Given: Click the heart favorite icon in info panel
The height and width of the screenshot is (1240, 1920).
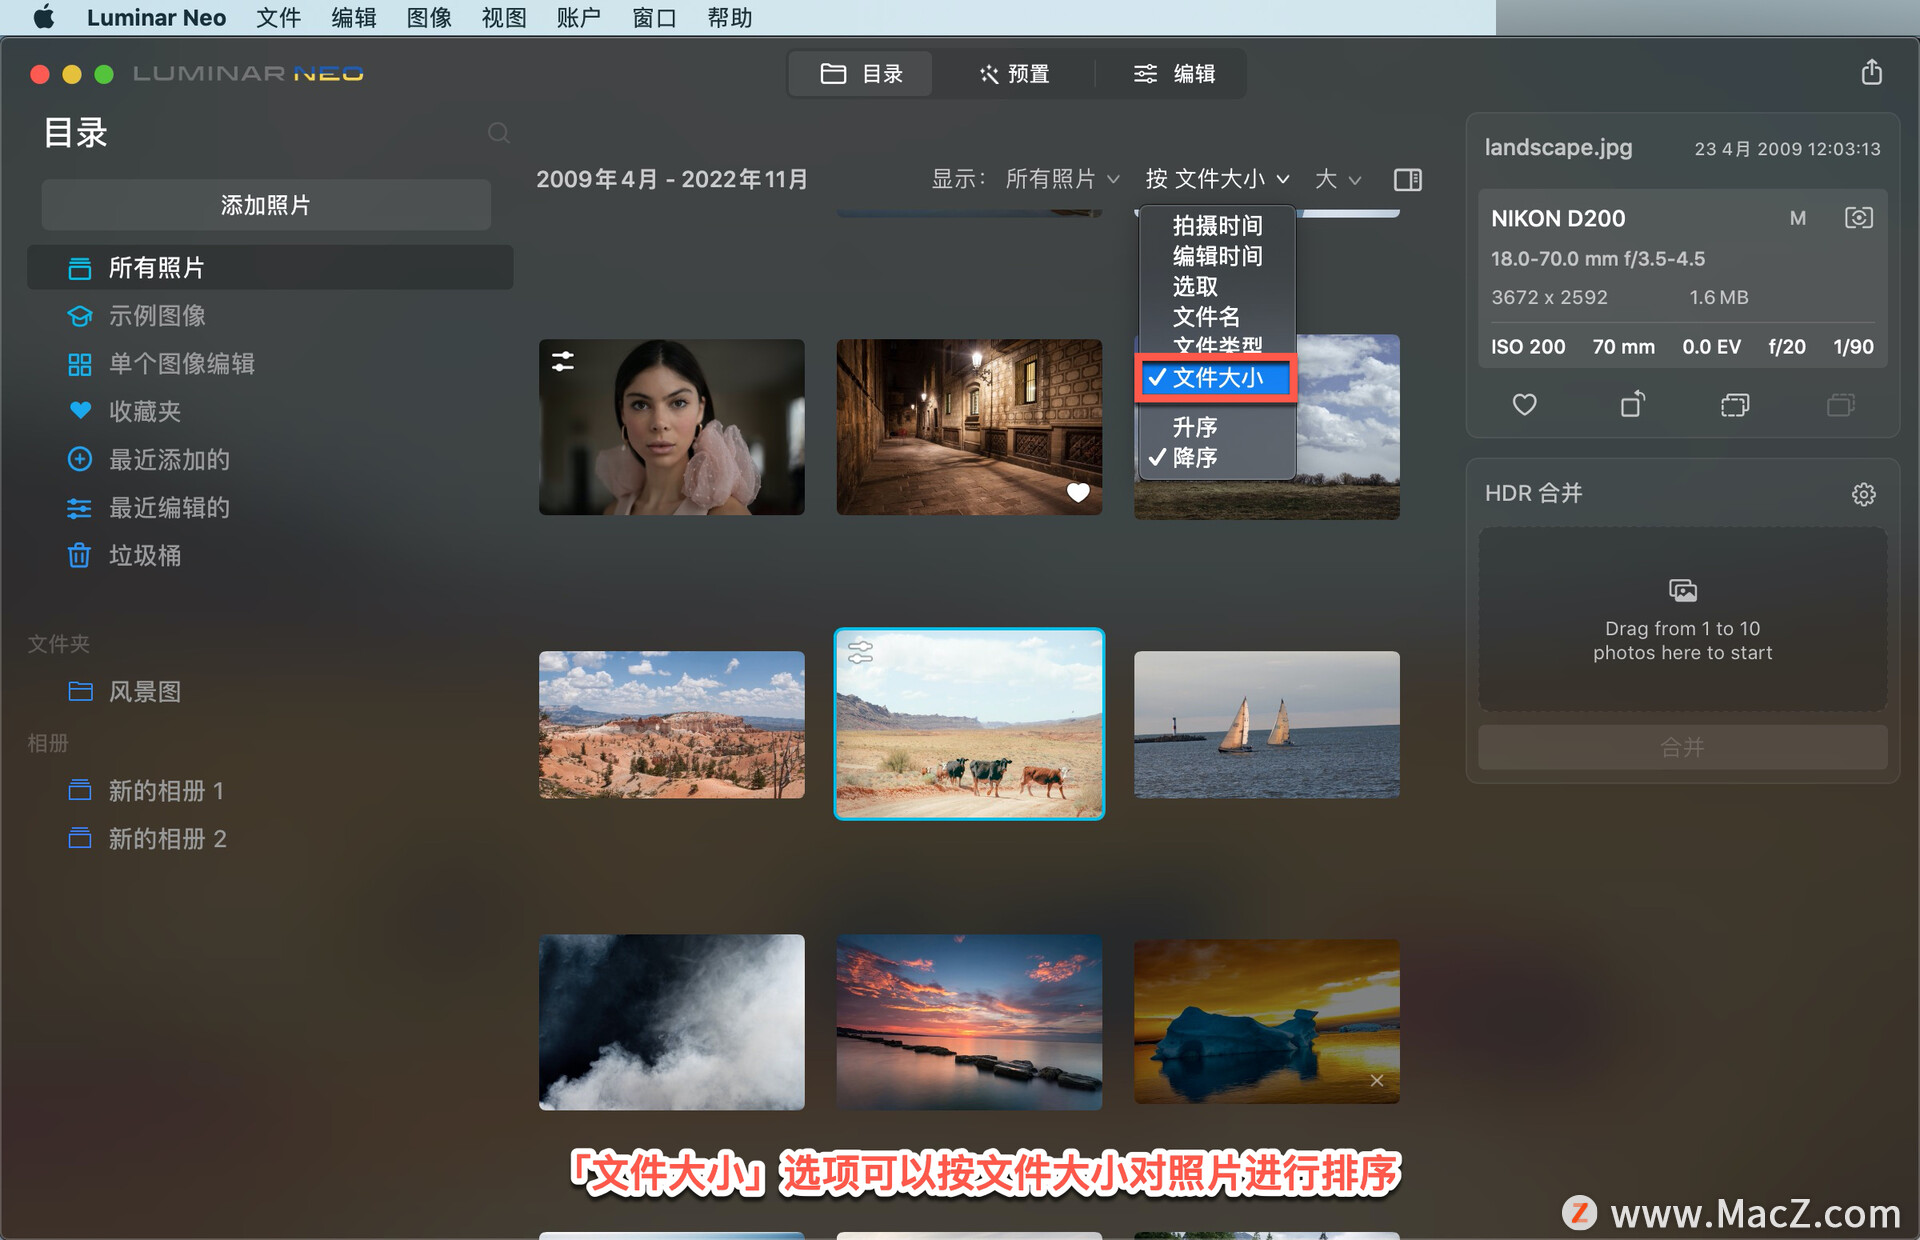Looking at the screenshot, I should click(1524, 405).
